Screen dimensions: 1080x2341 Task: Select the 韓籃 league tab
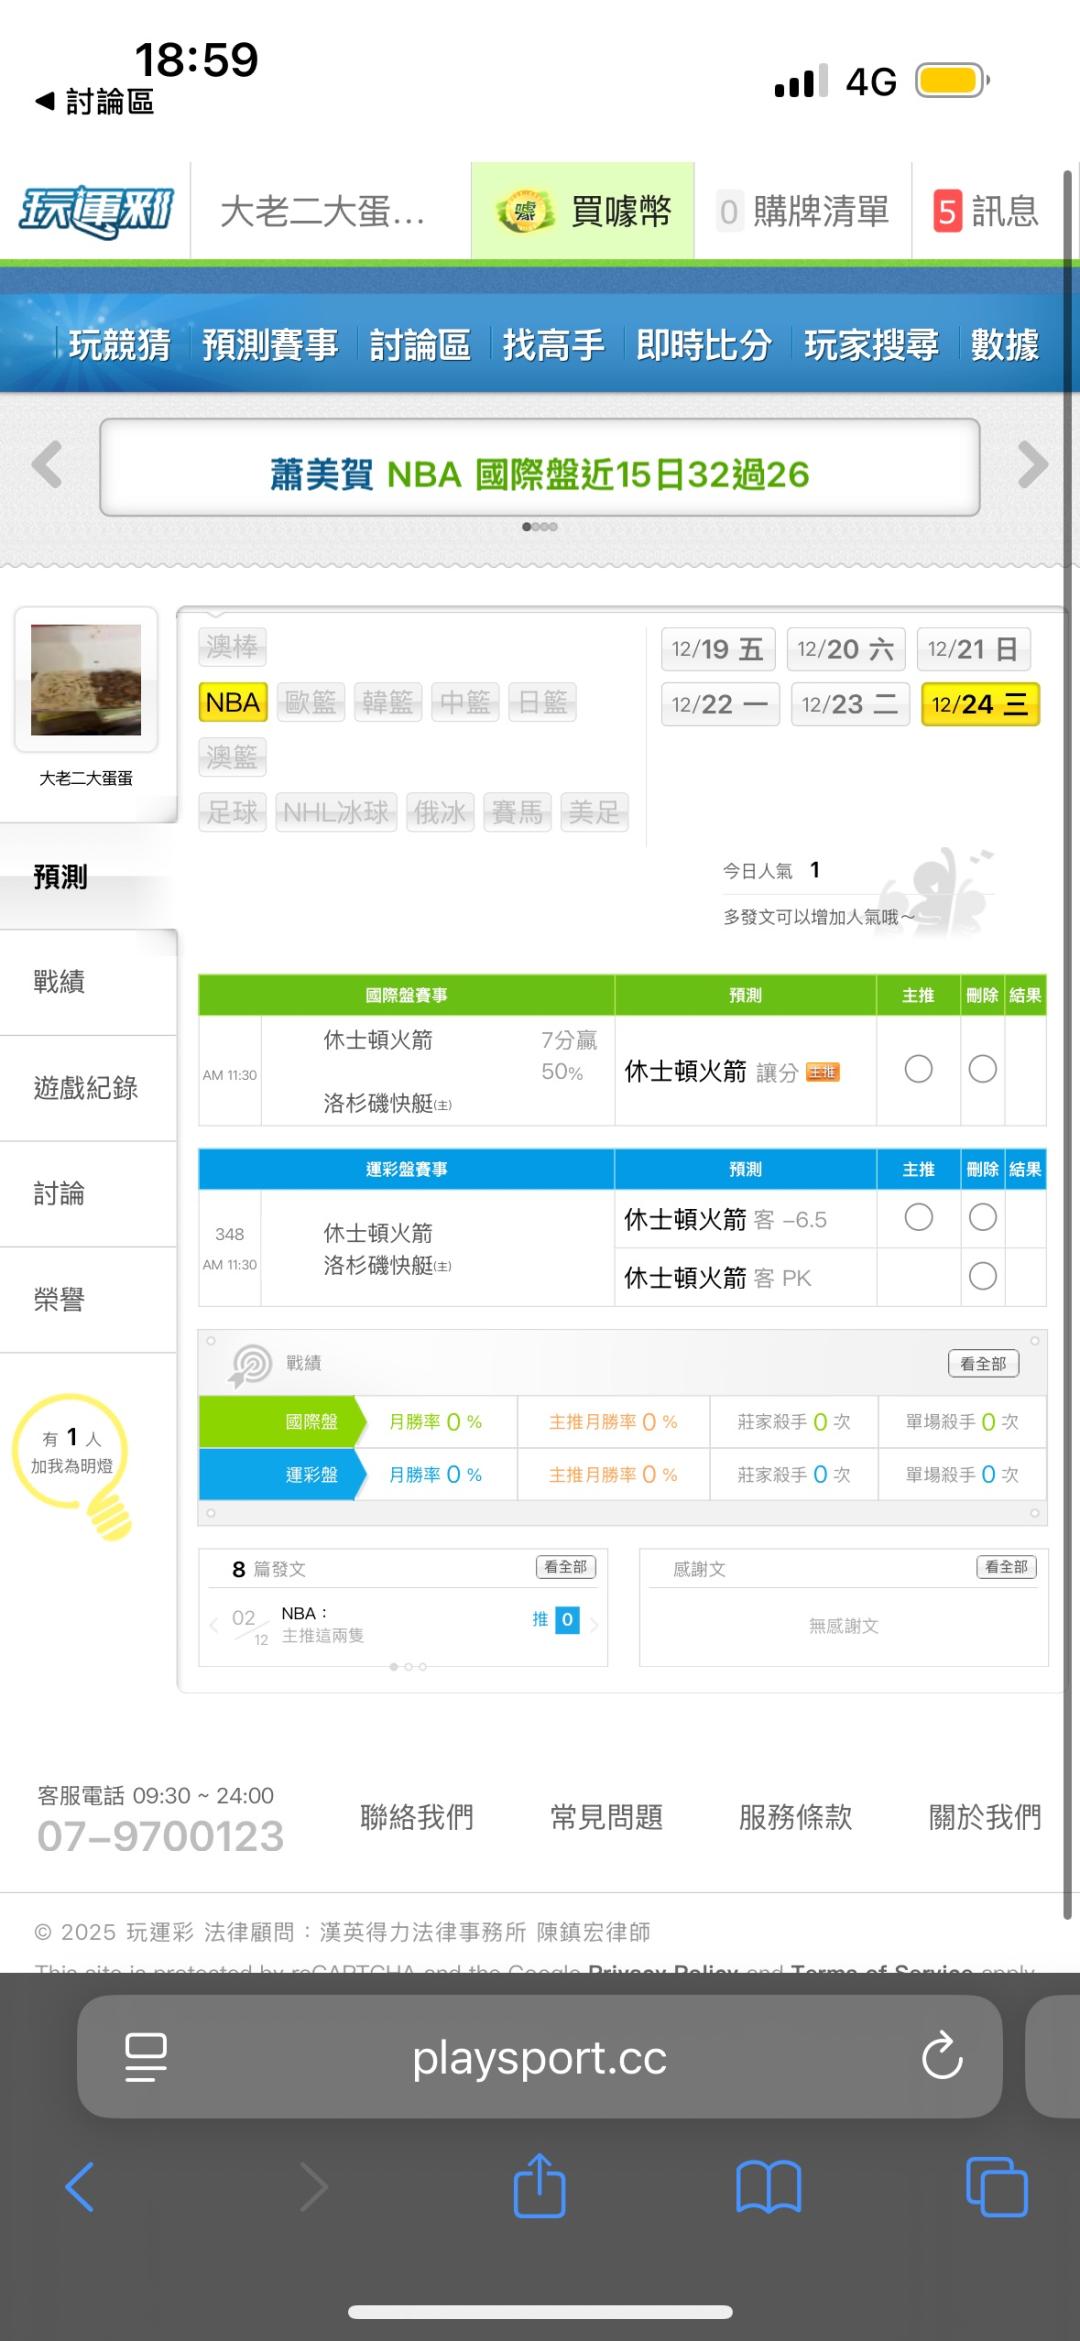[x=388, y=702]
